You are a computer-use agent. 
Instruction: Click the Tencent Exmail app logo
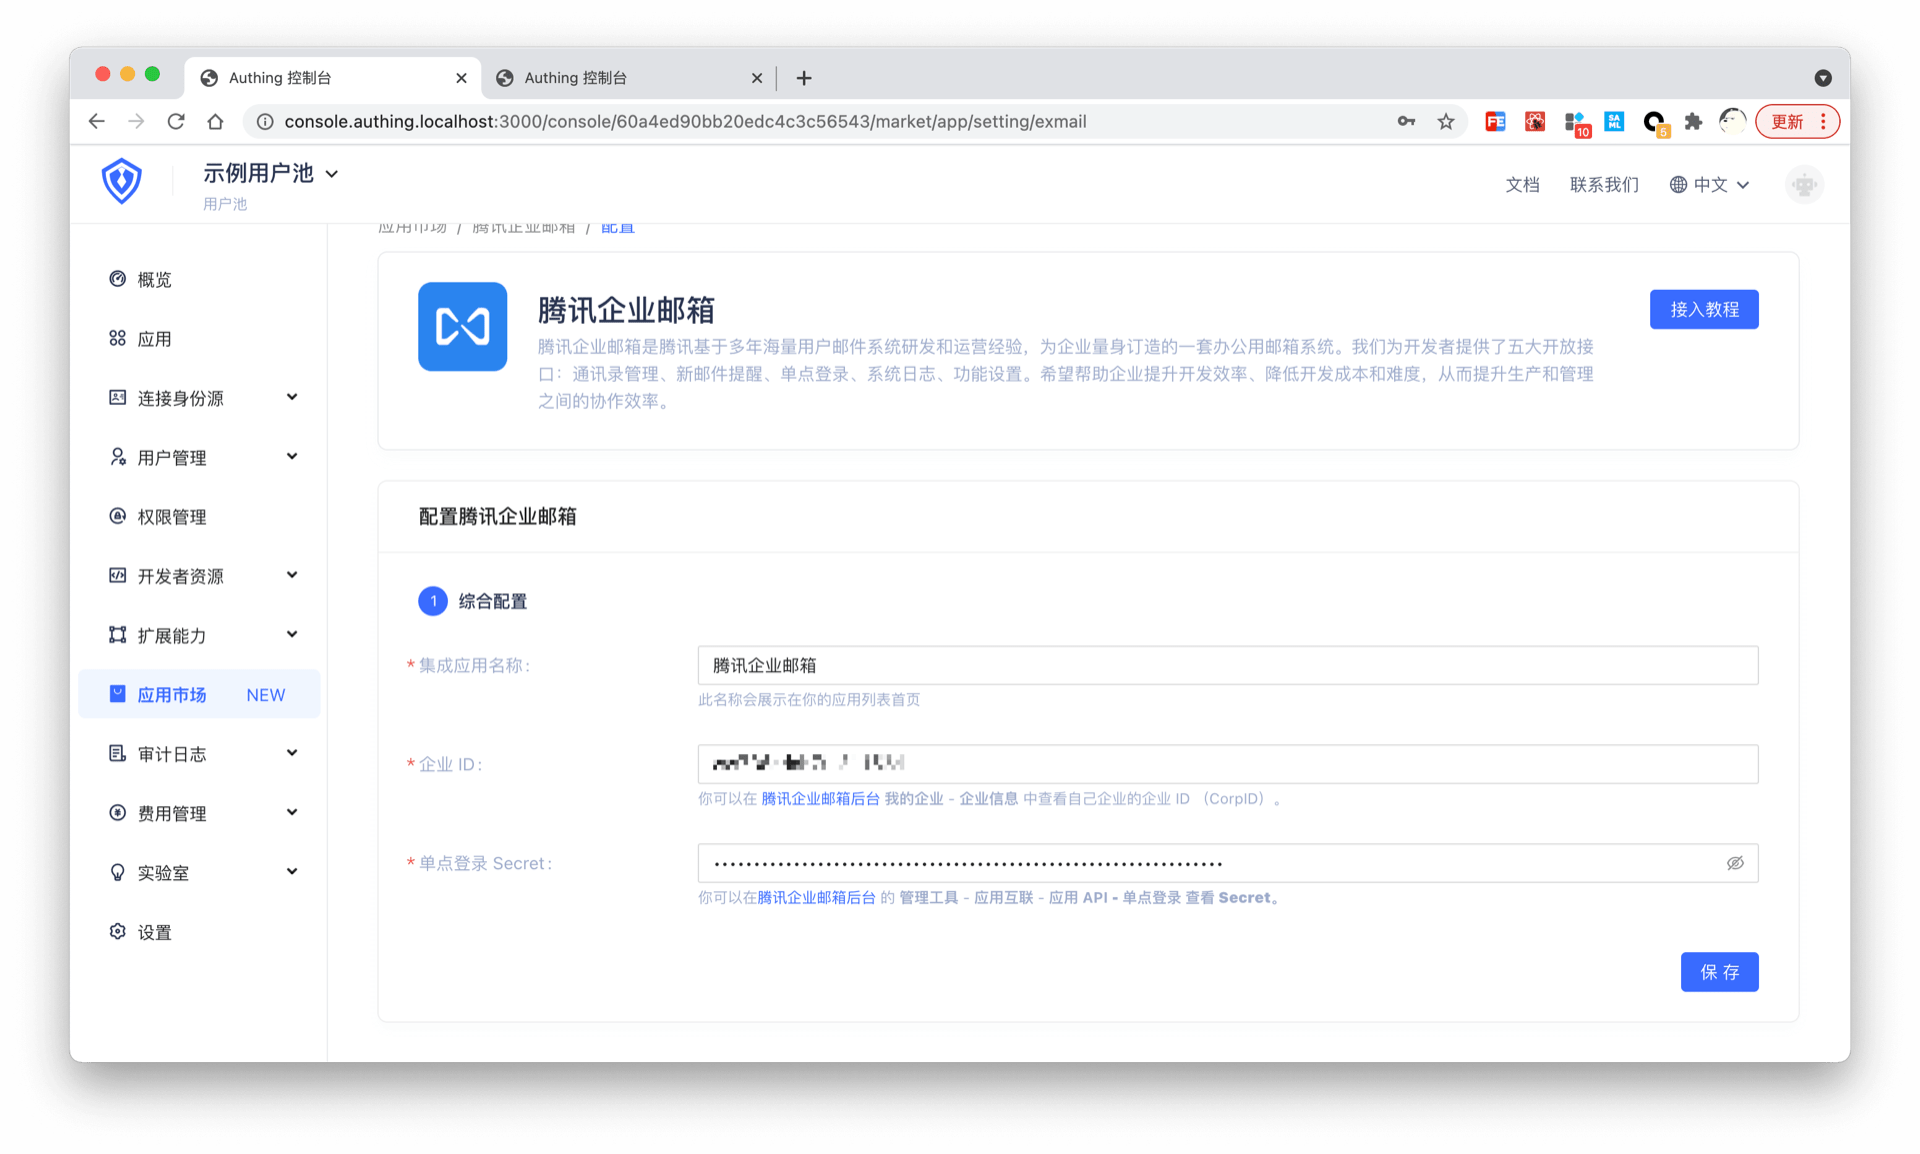[x=462, y=327]
